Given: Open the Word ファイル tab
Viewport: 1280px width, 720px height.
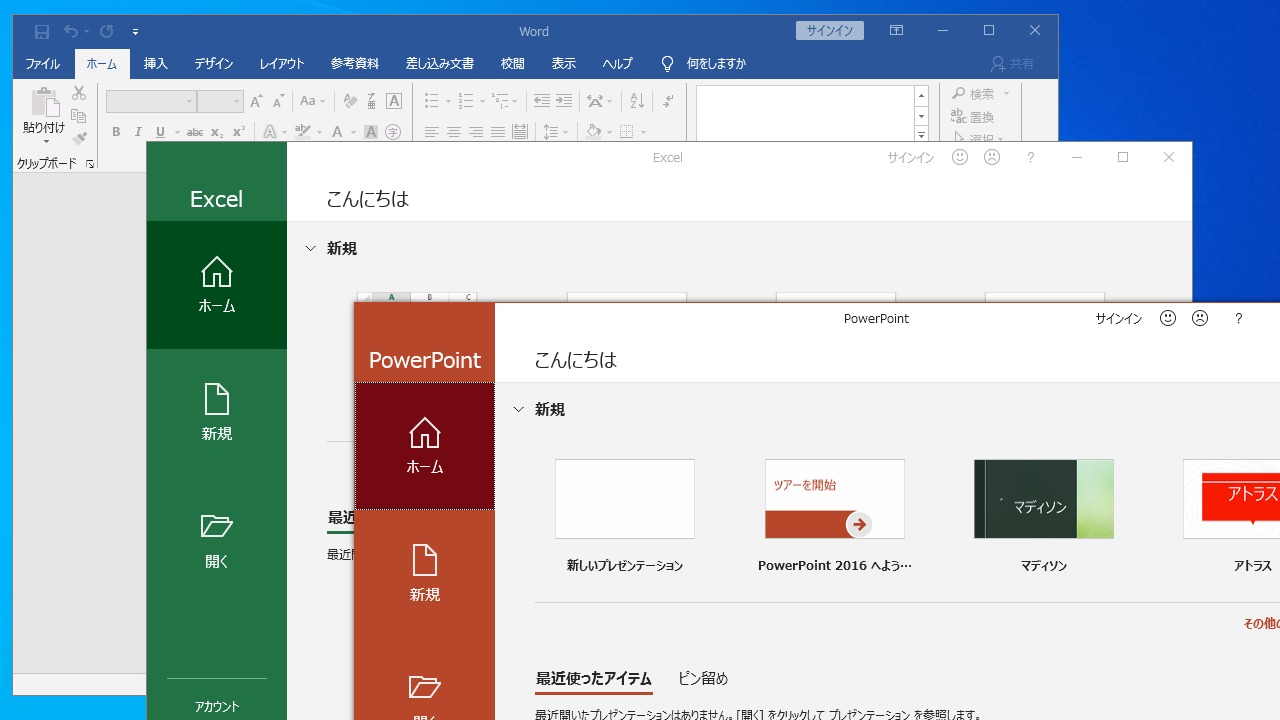Looking at the screenshot, I should (42, 63).
